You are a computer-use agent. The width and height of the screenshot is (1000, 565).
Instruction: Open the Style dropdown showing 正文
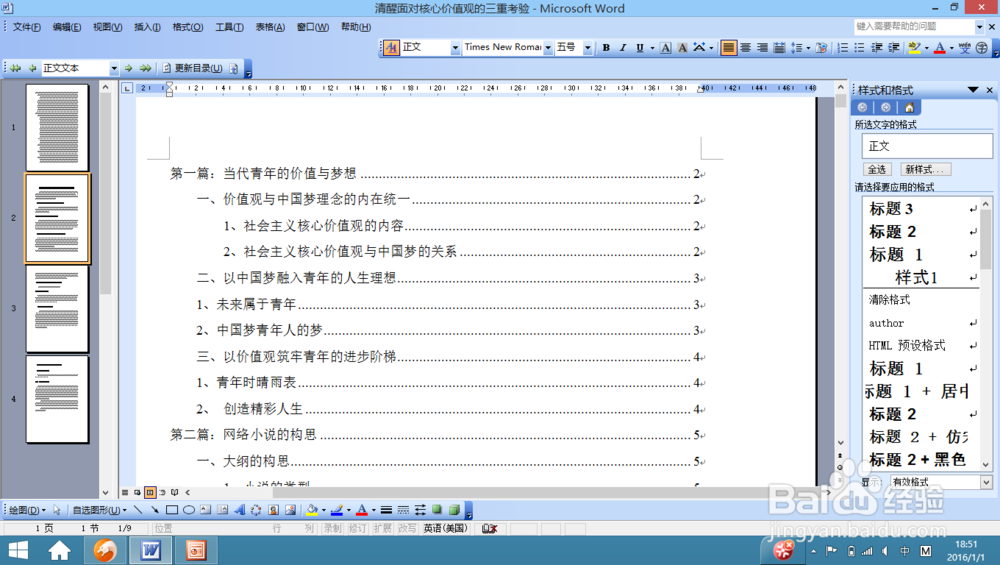pyautogui.click(x=455, y=48)
